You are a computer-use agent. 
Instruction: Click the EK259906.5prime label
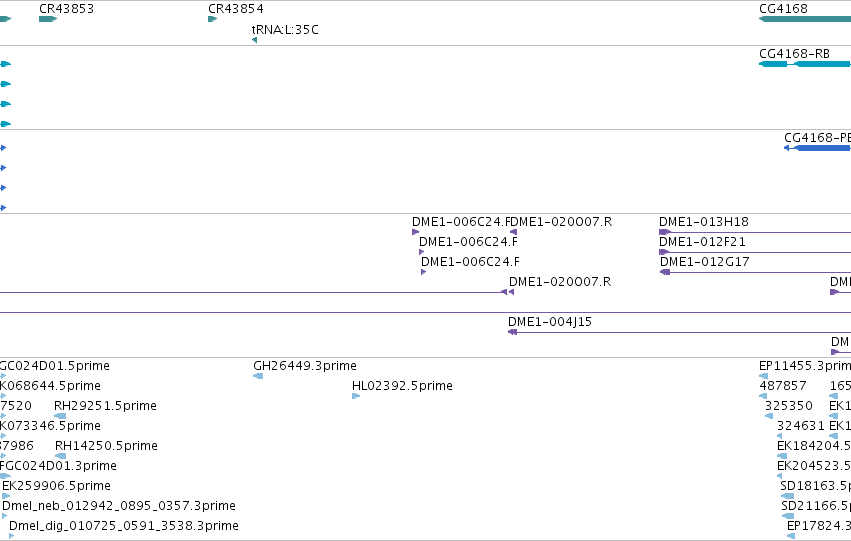[x=56, y=486]
